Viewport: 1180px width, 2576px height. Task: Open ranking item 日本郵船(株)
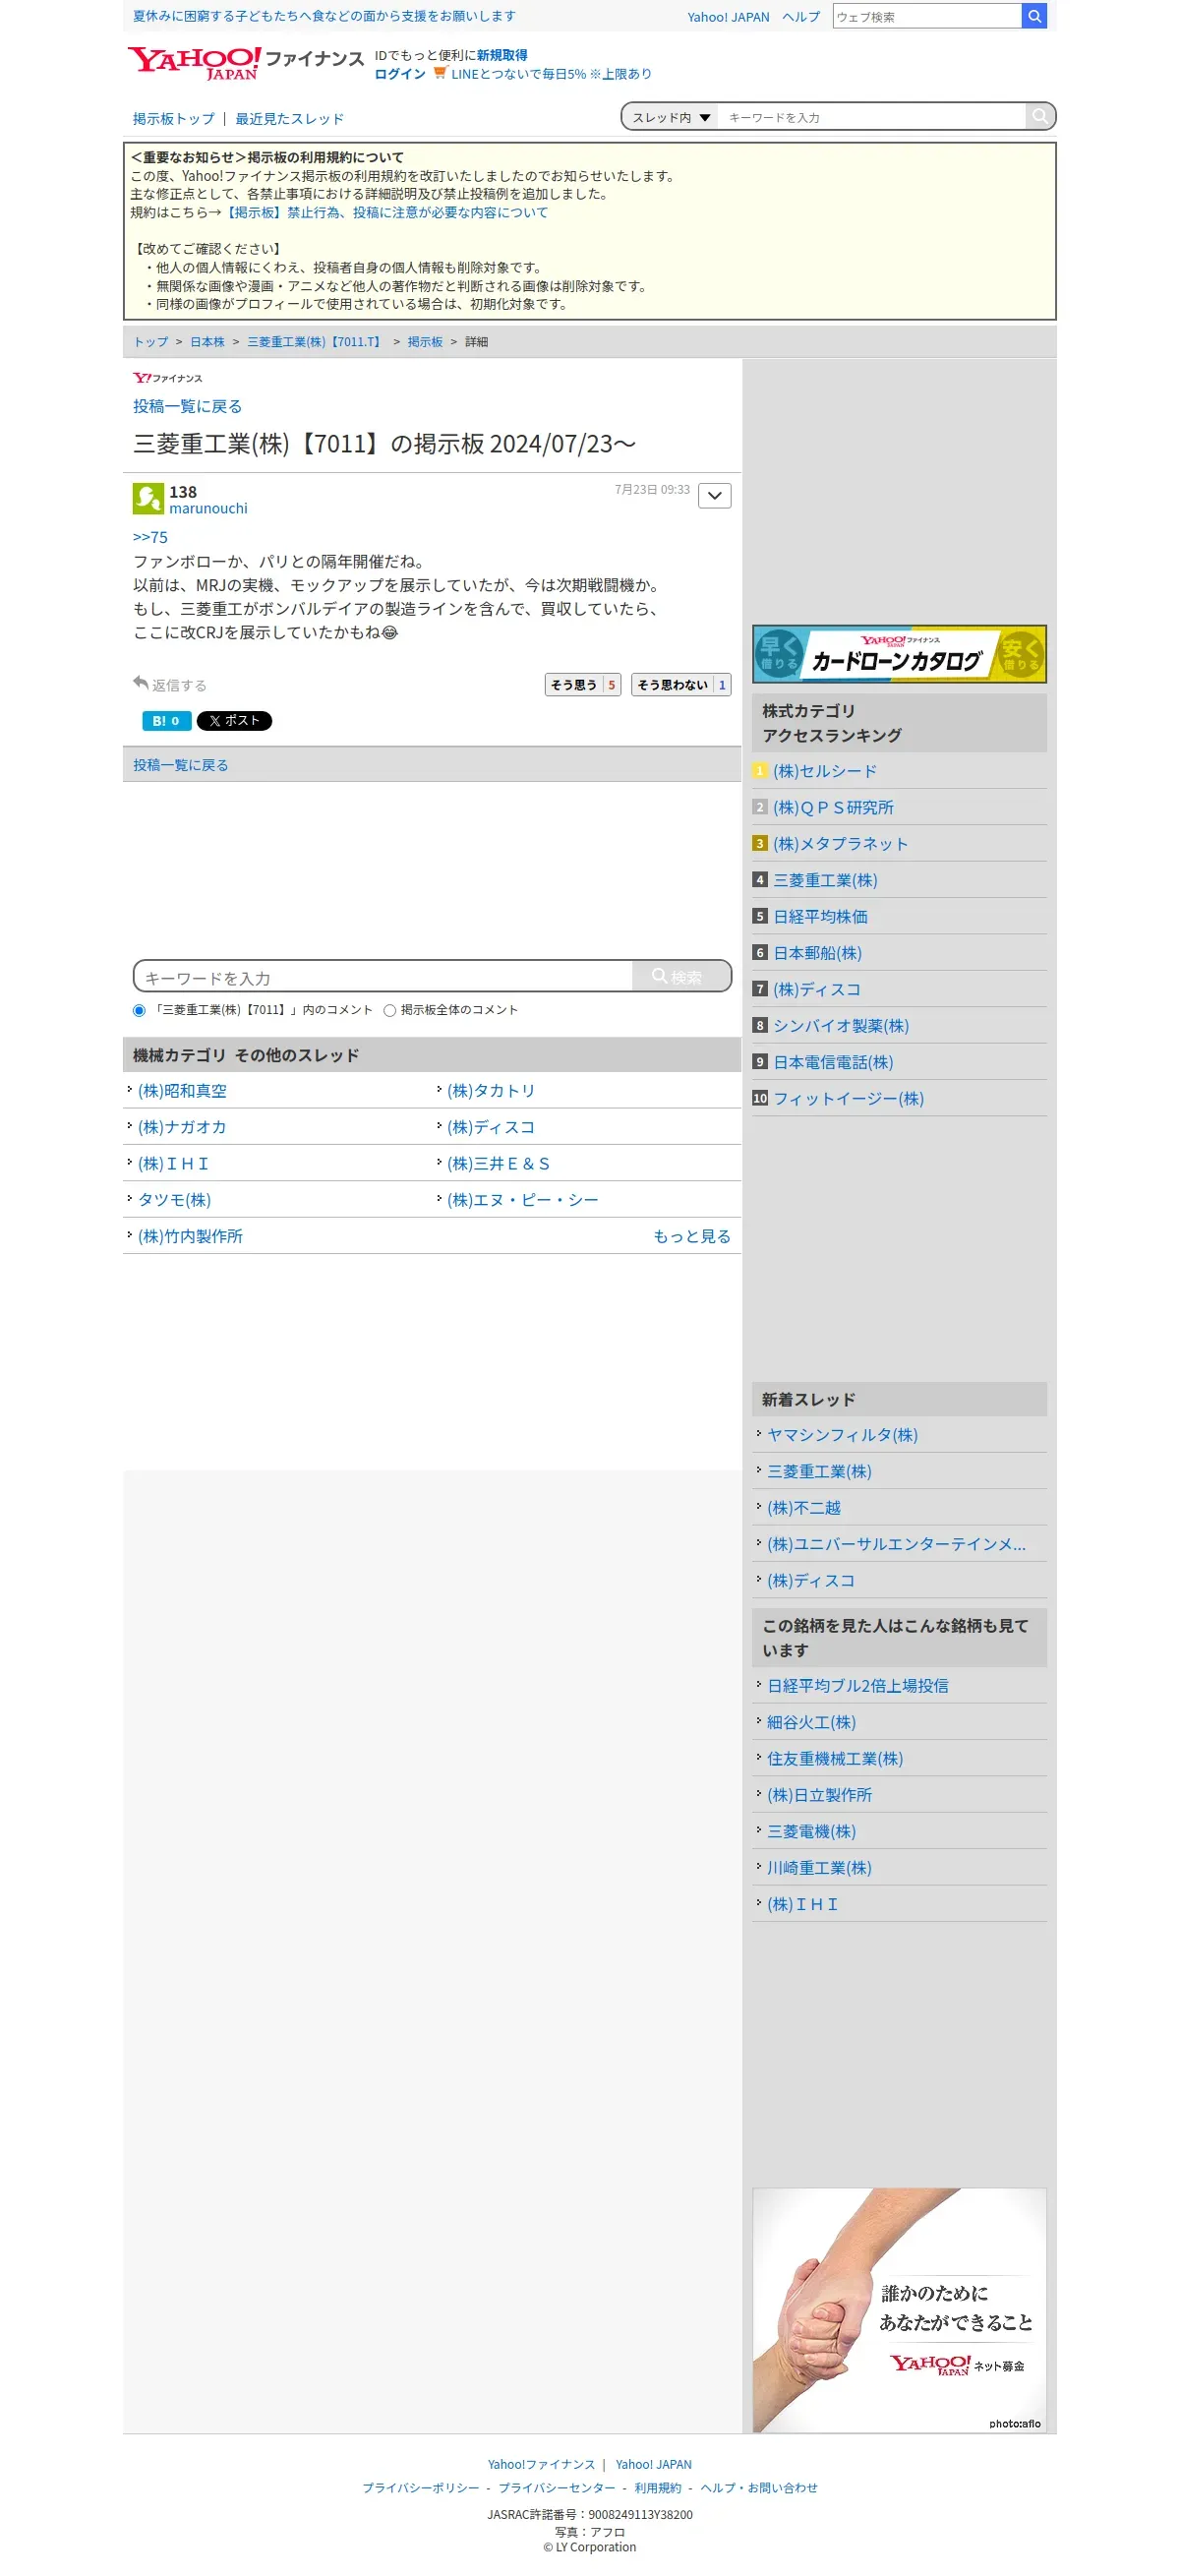(817, 953)
